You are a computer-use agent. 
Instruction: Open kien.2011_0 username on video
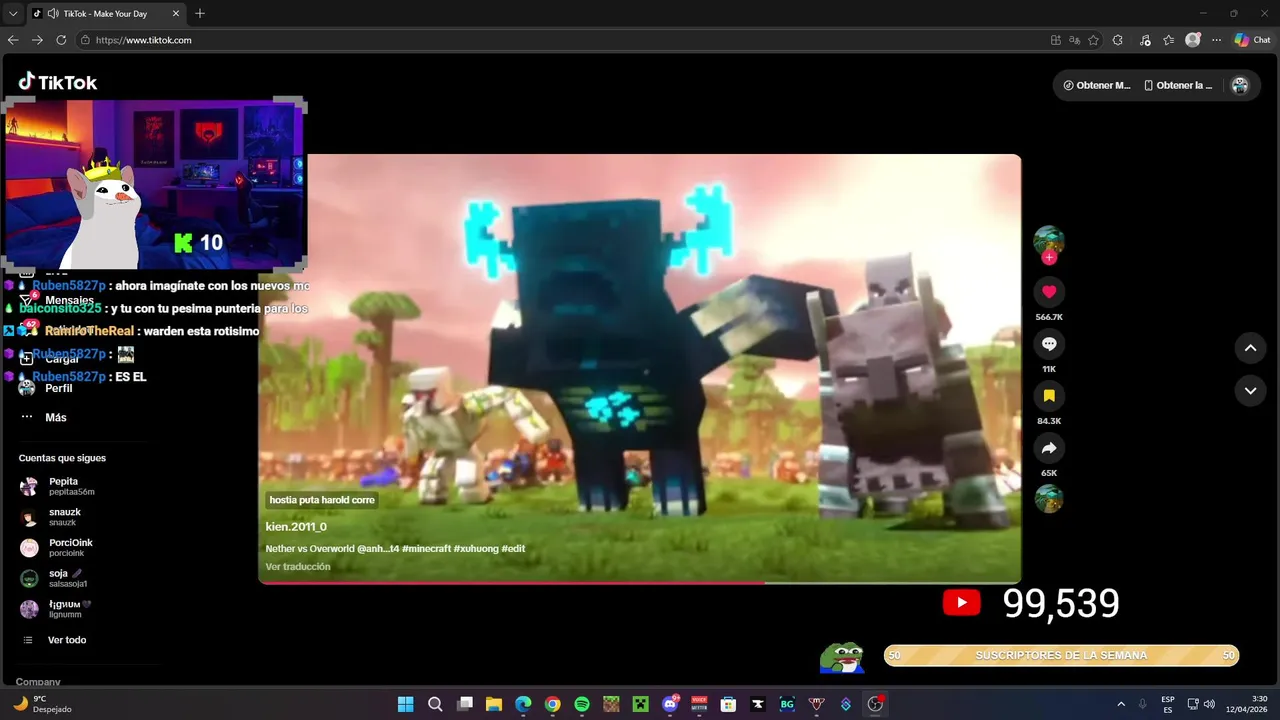click(296, 527)
